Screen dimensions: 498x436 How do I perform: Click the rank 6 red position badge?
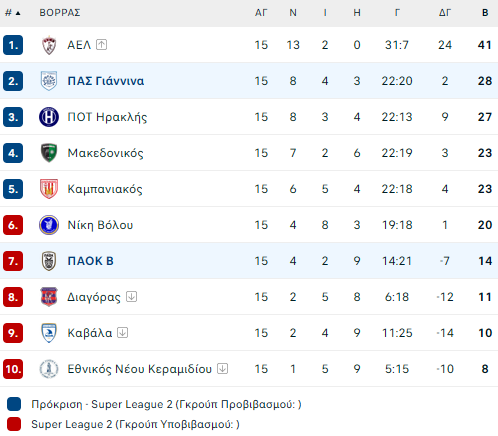[x=13, y=225]
